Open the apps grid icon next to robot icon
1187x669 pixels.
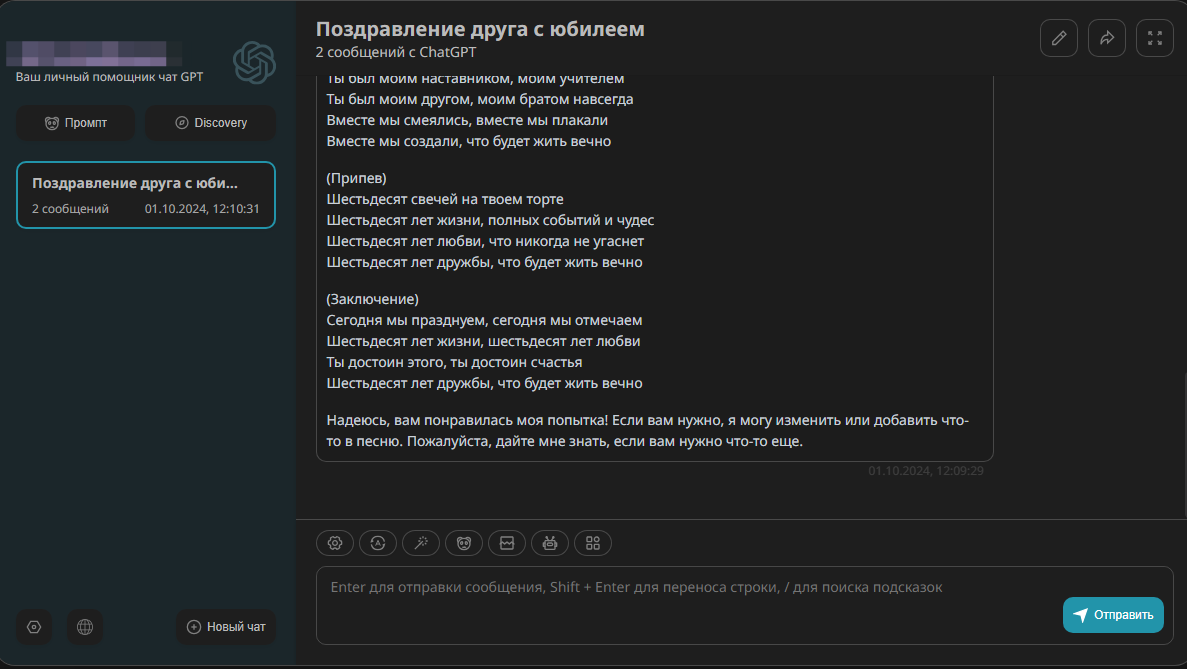pyautogui.click(x=592, y=543)
